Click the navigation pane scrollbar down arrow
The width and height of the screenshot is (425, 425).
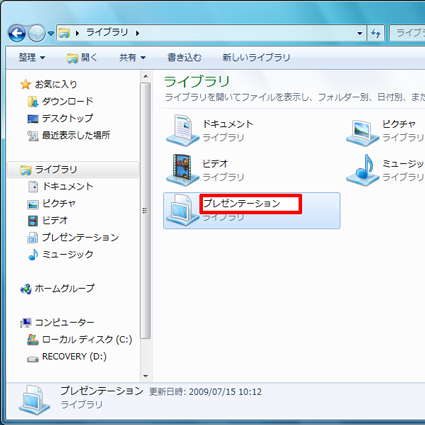(x=146, y=376)
